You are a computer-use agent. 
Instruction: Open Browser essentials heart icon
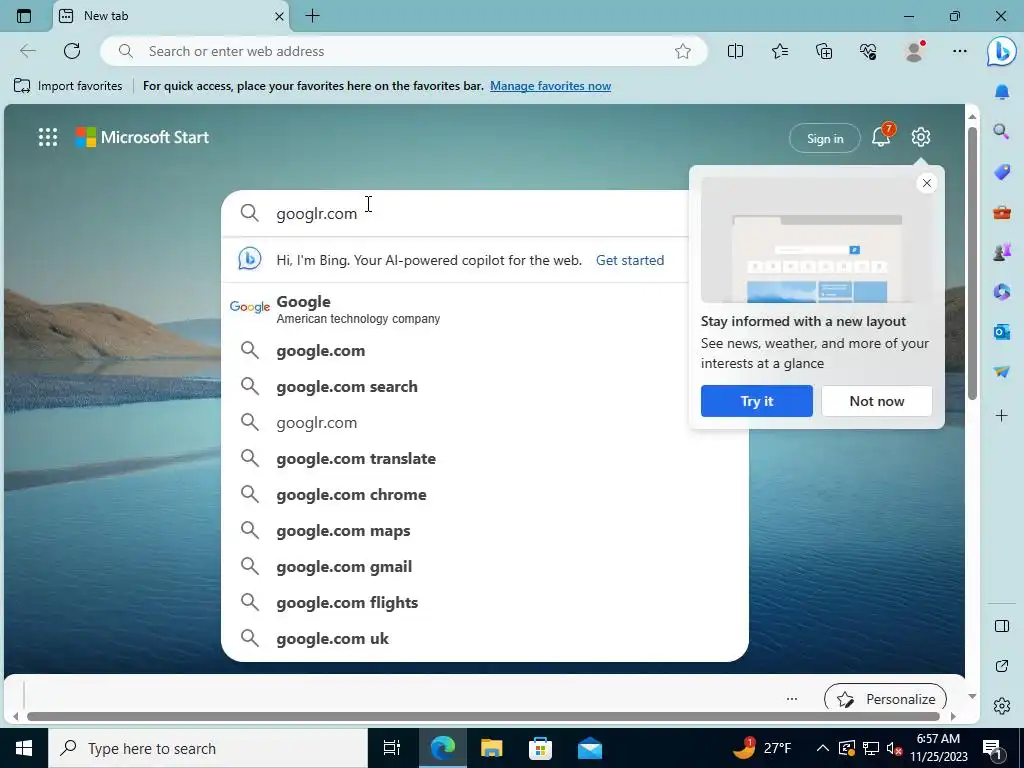[x=869, y=51]
